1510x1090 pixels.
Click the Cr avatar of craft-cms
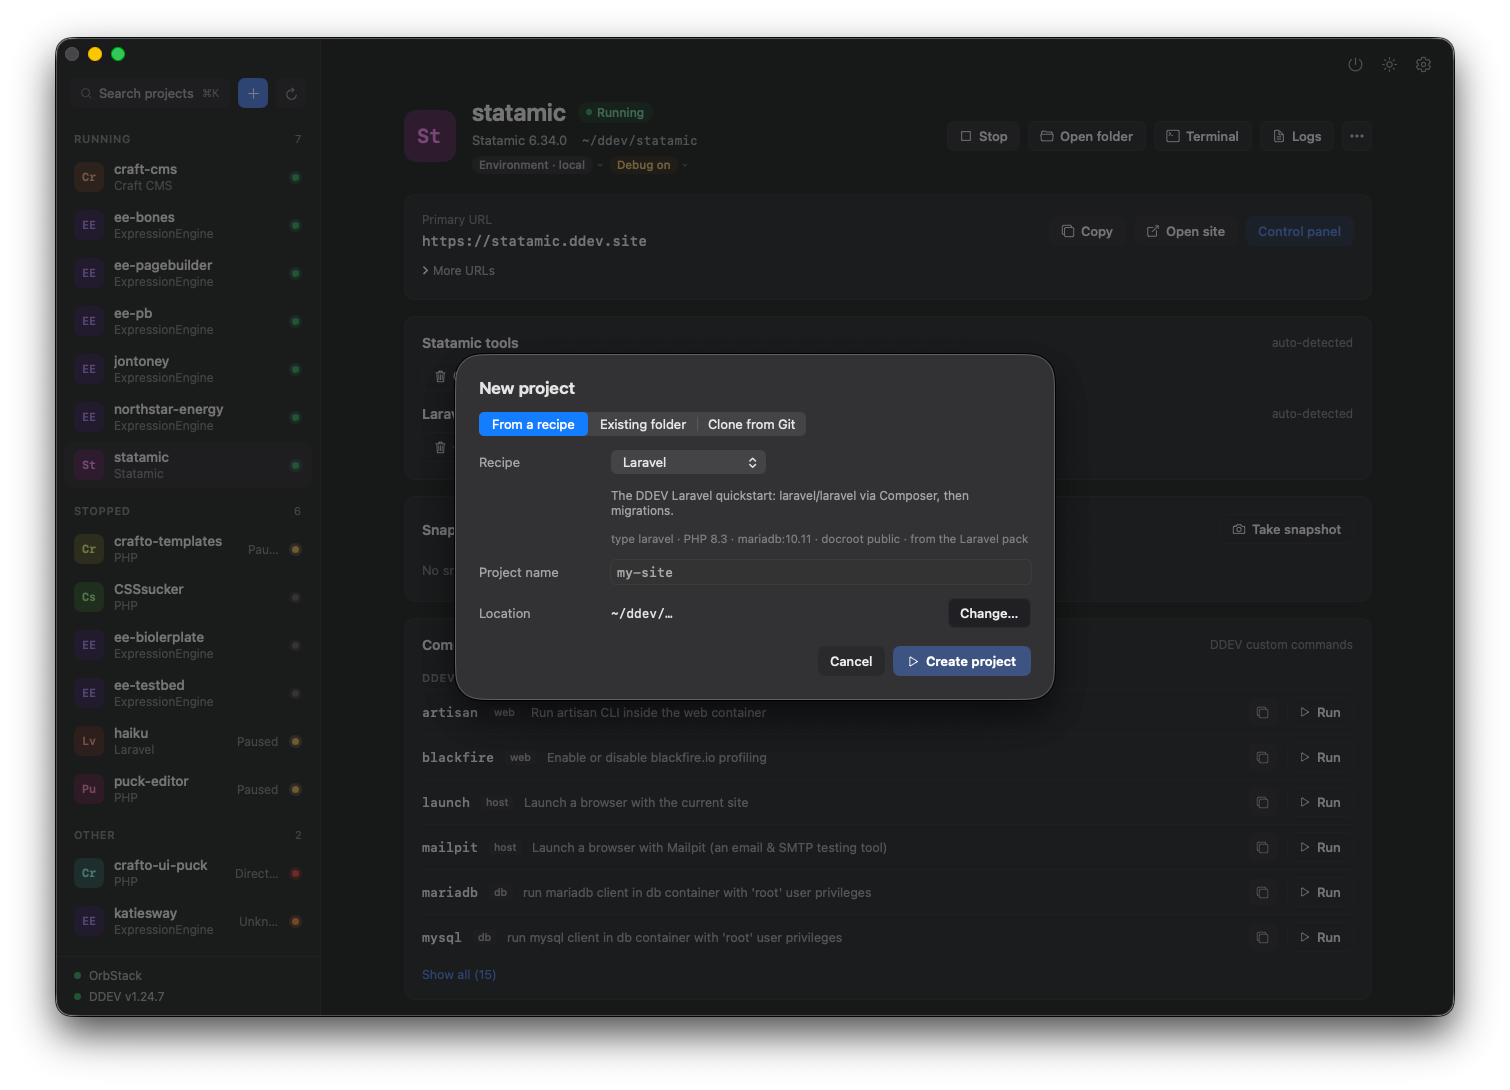[89, 177]
